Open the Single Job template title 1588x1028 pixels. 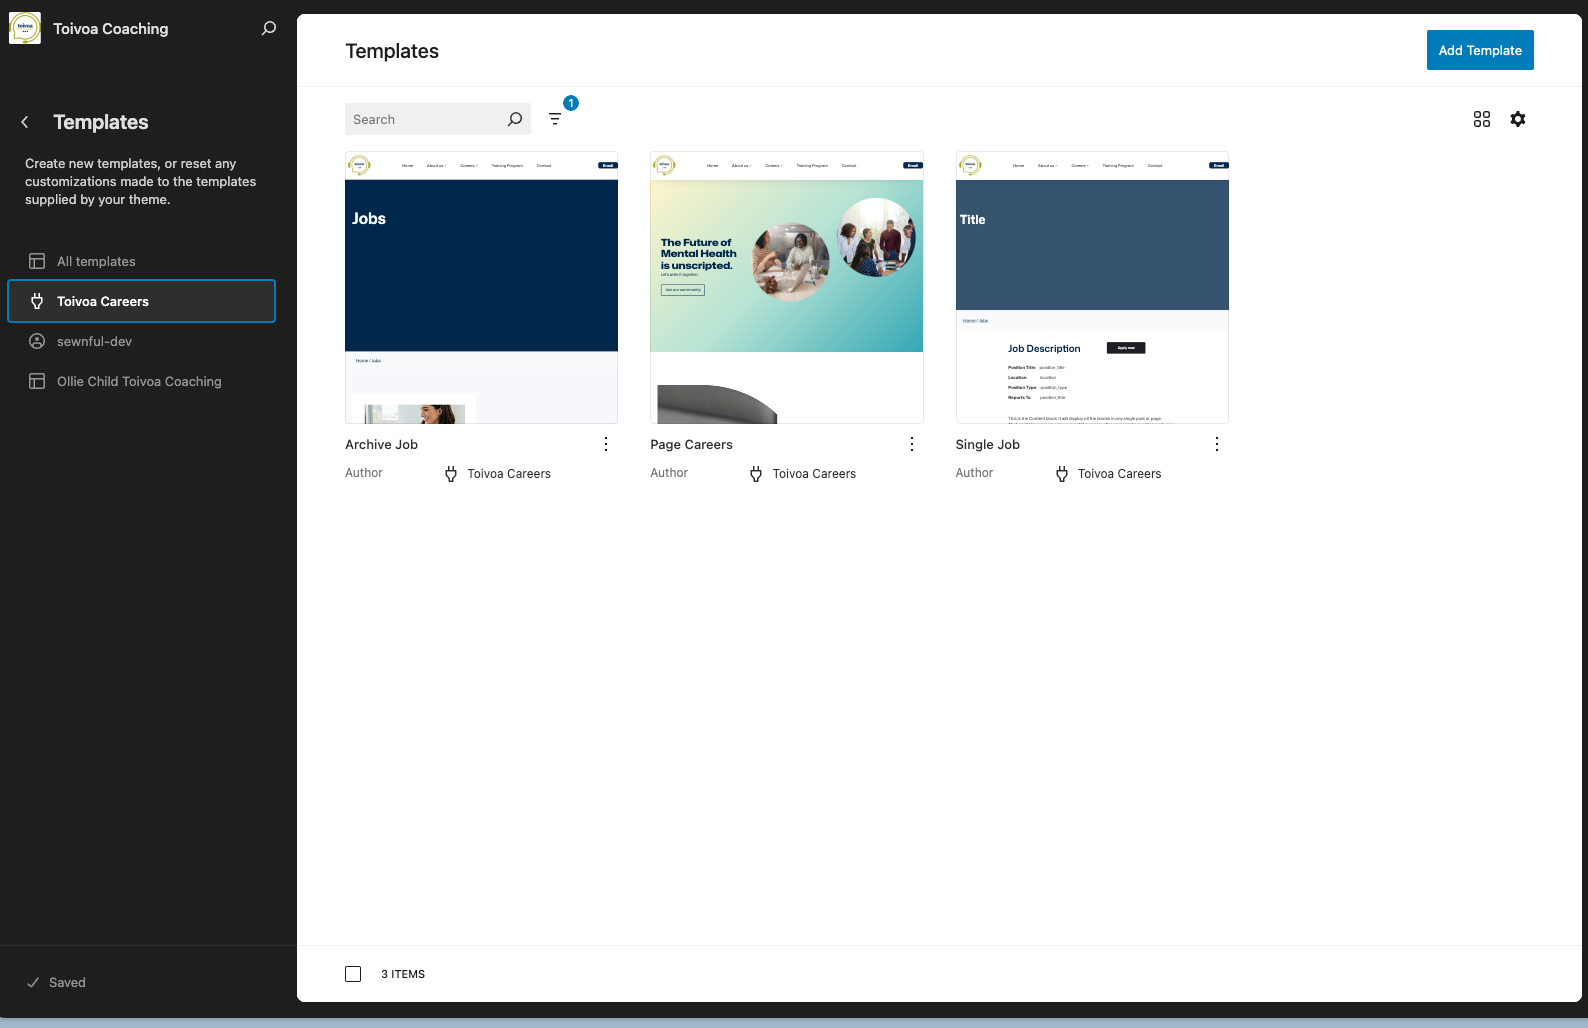click(987, 444)
